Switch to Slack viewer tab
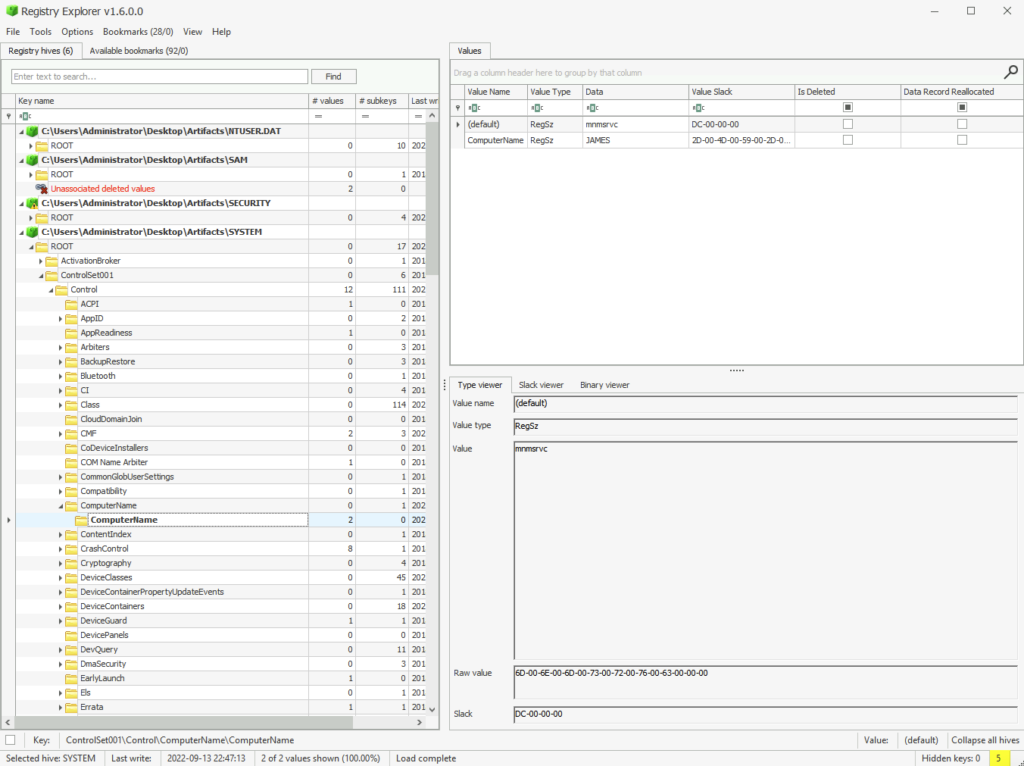 click(541, 385)
